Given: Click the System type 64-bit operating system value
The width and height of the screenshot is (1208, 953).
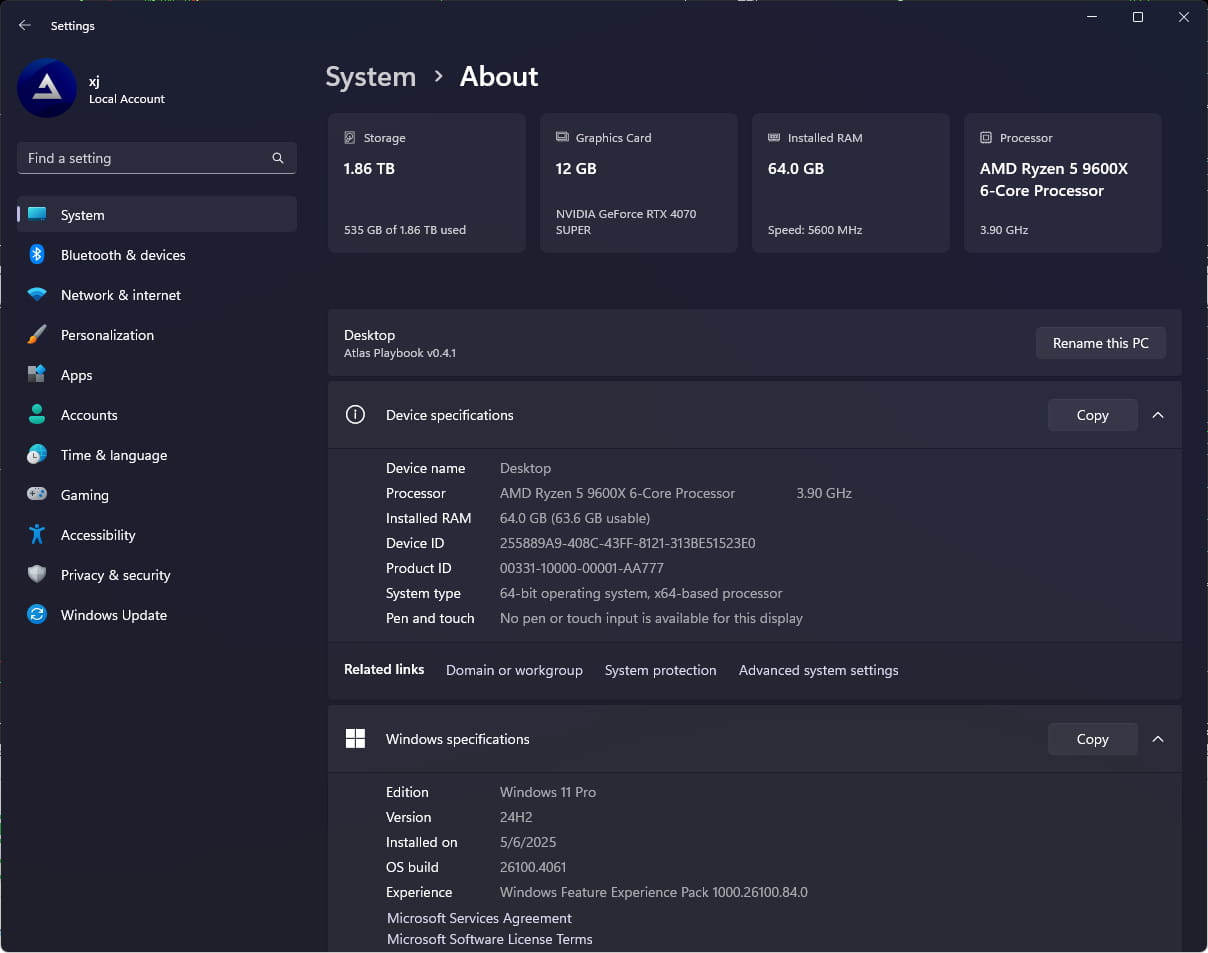Looking at the screenshot, I should [x=641, y=593].
